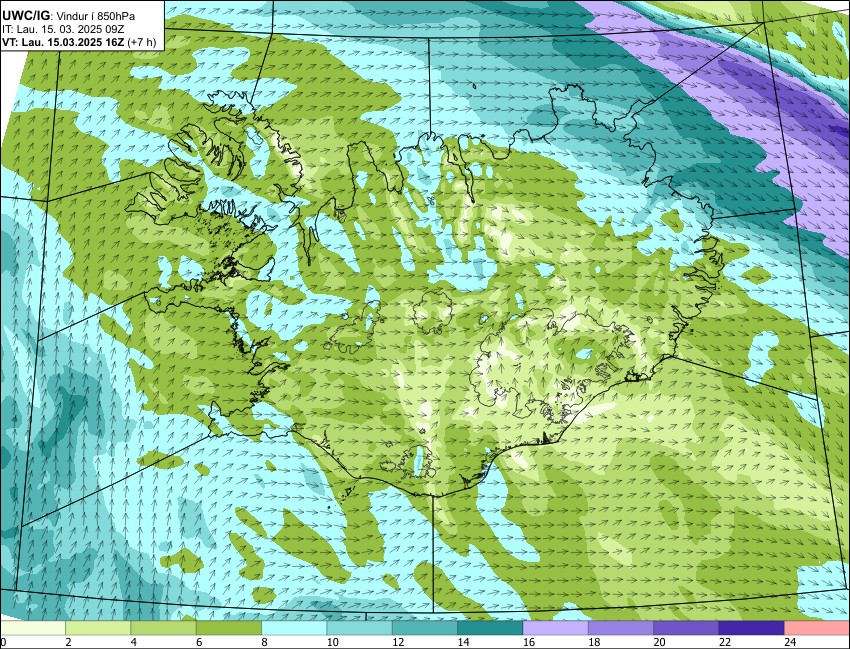Screen dimensions: 850x649
Task: Click the pink swatch above 24 m/s
Action: coord(817,628)
